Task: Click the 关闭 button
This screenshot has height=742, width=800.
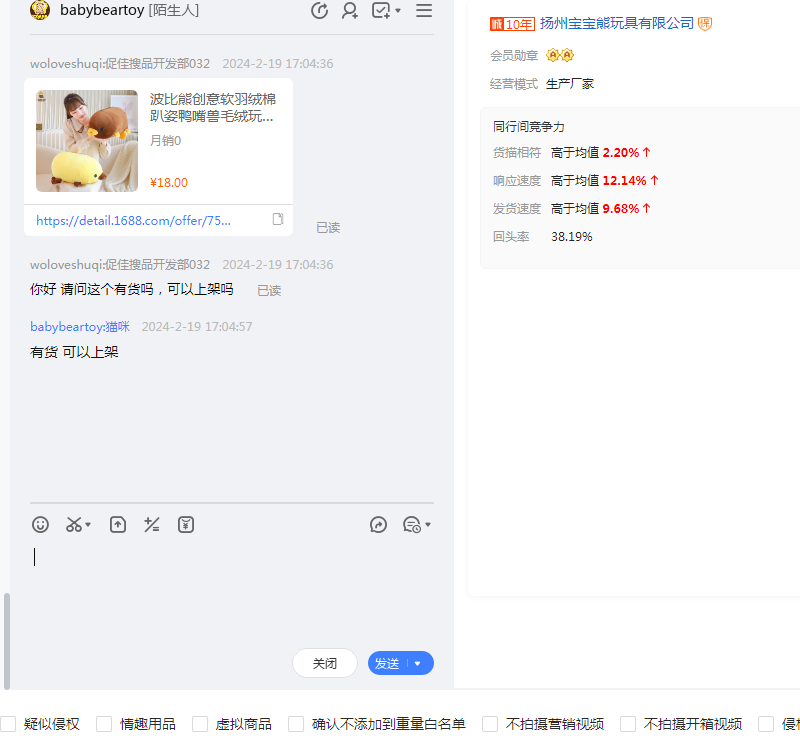Action: pos(324,663)
